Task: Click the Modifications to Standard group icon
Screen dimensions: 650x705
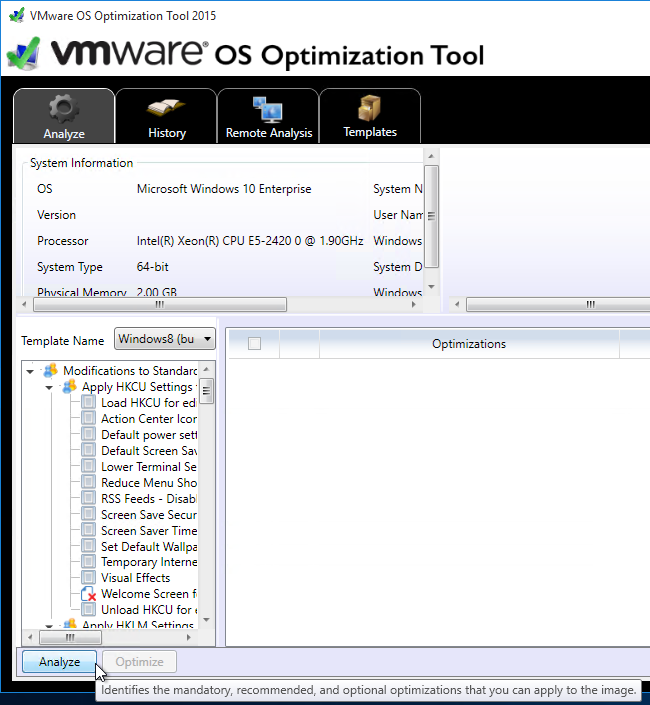Action: 50,370
